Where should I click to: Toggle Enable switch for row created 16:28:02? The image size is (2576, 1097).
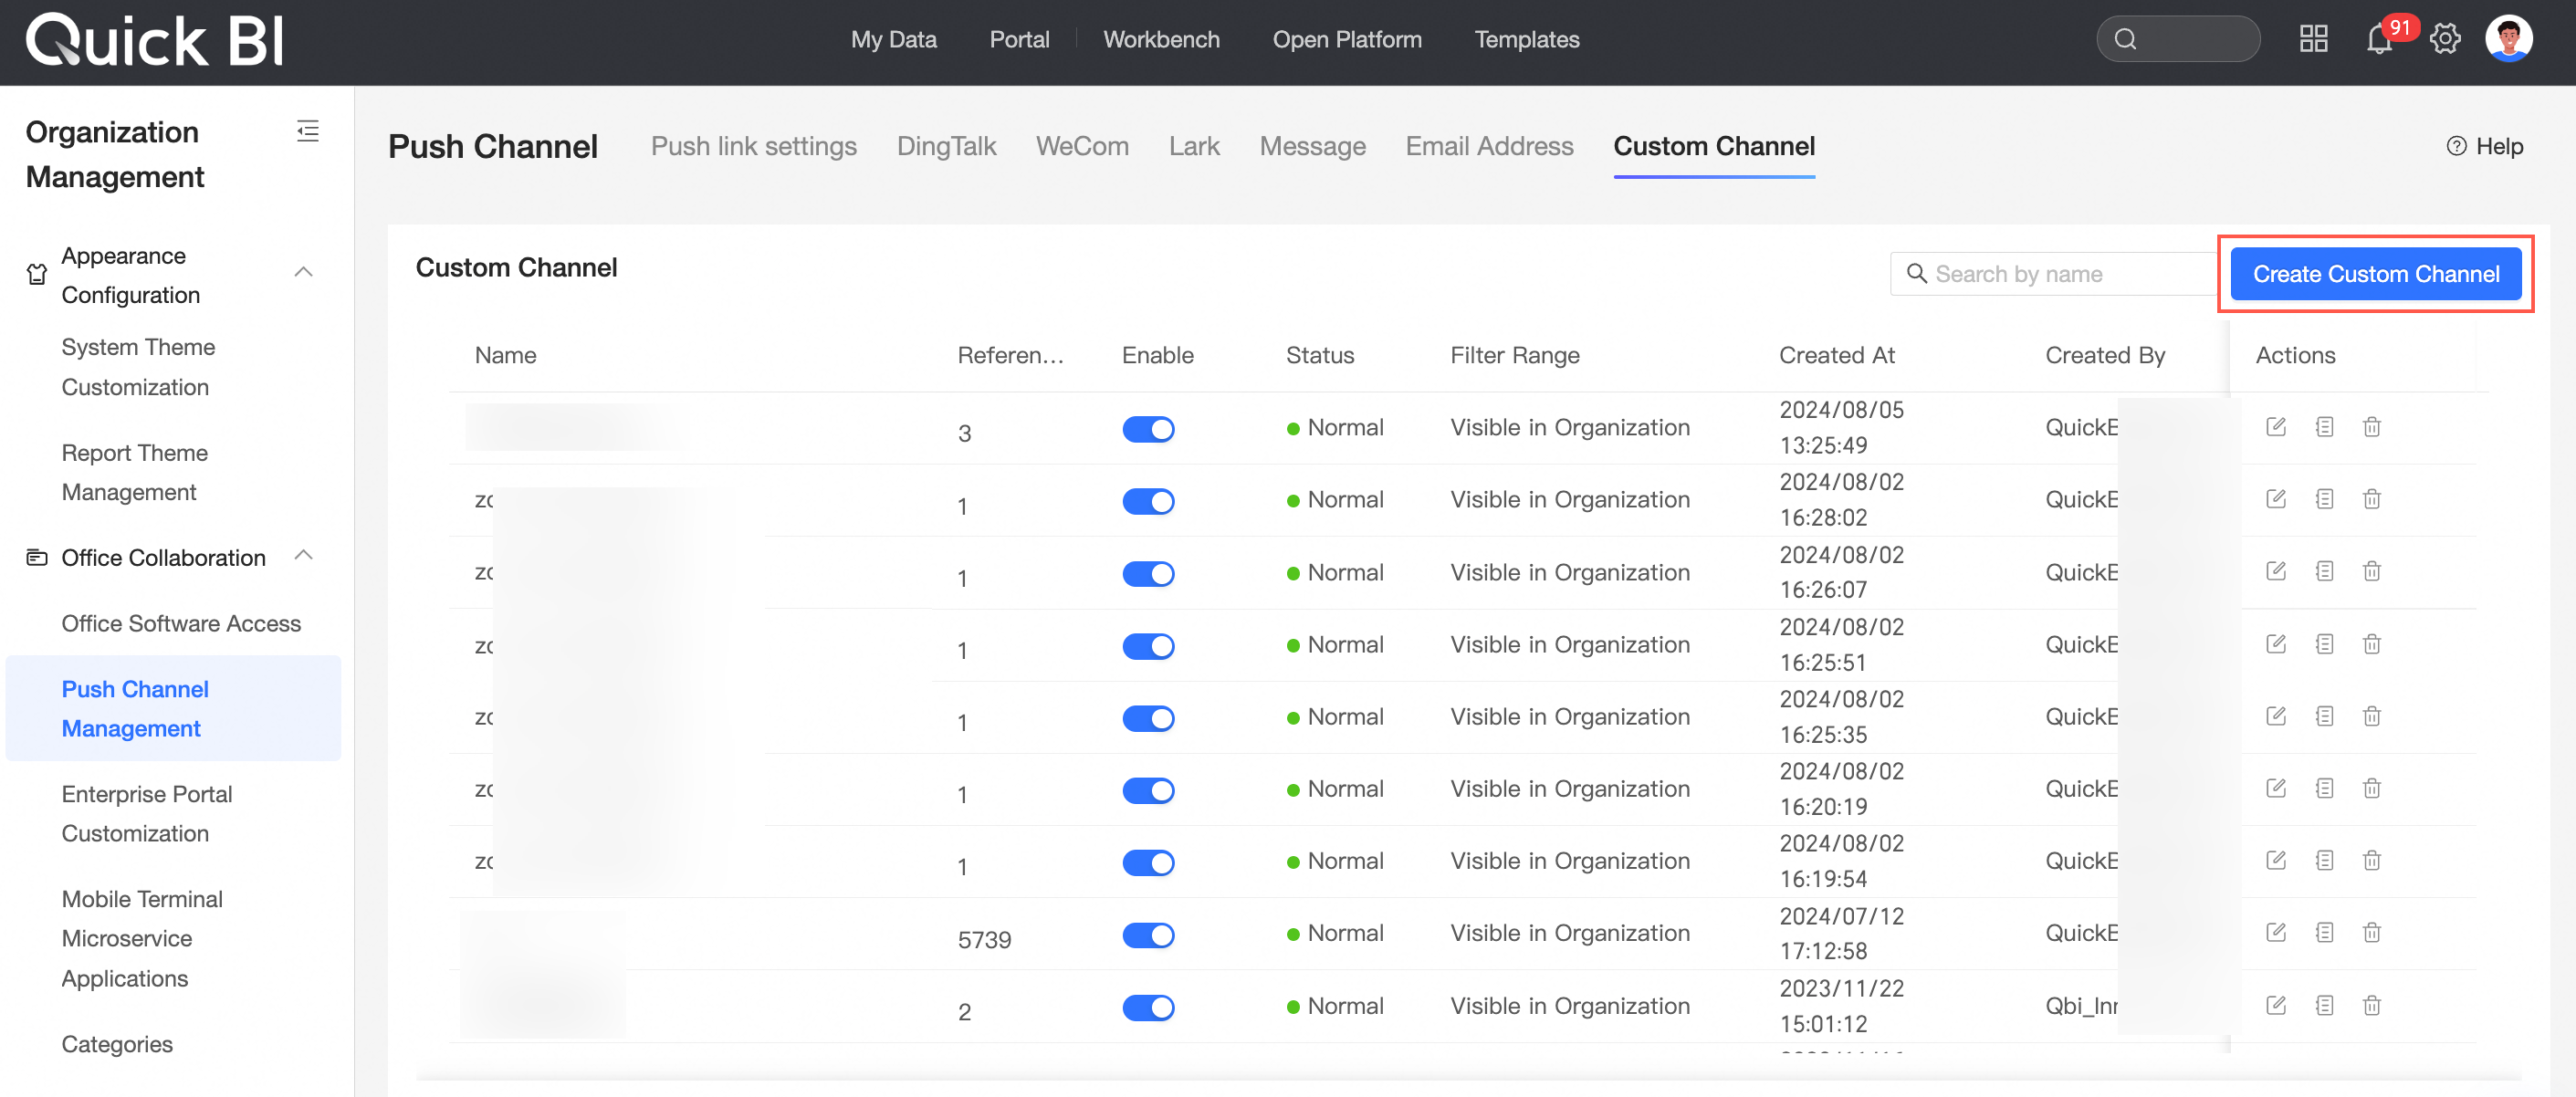click(1148, 501)
